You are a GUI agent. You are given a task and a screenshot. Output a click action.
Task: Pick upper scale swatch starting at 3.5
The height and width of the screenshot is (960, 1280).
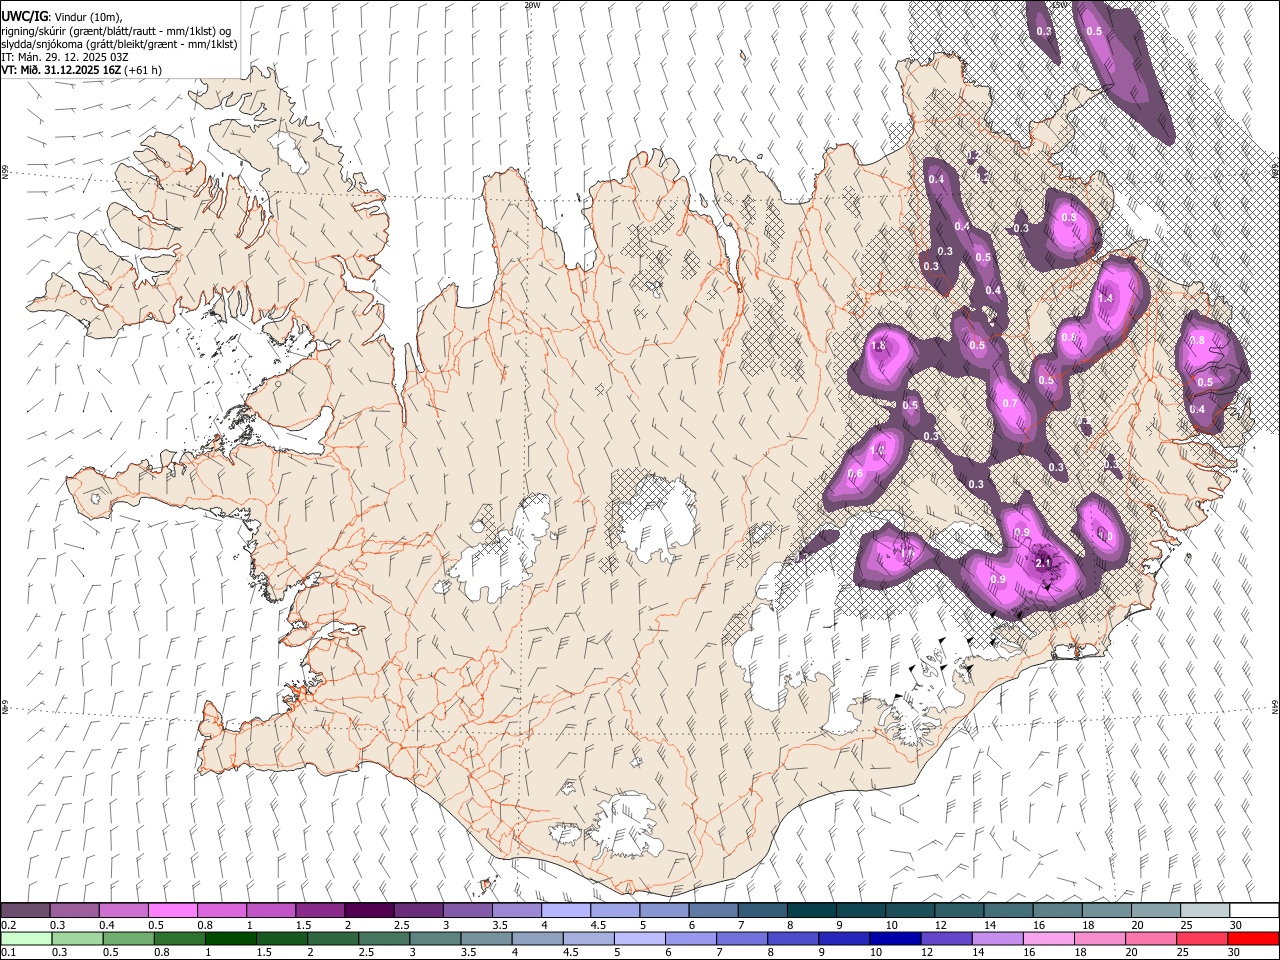[516, 911]
